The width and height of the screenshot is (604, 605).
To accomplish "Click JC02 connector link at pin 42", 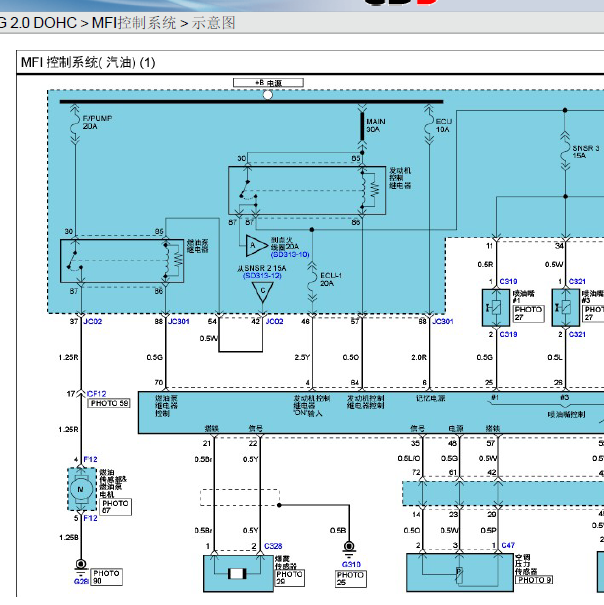I will coord(274,321).
